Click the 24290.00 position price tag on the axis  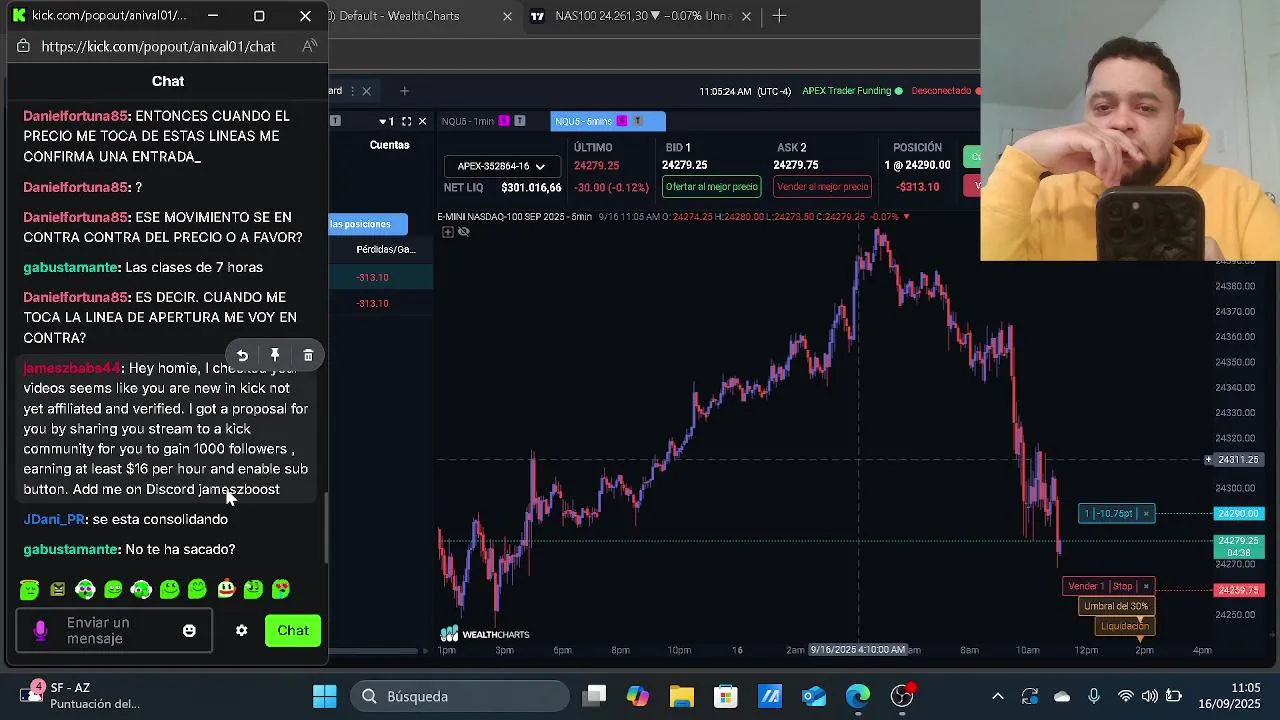tap(1238, 513)
